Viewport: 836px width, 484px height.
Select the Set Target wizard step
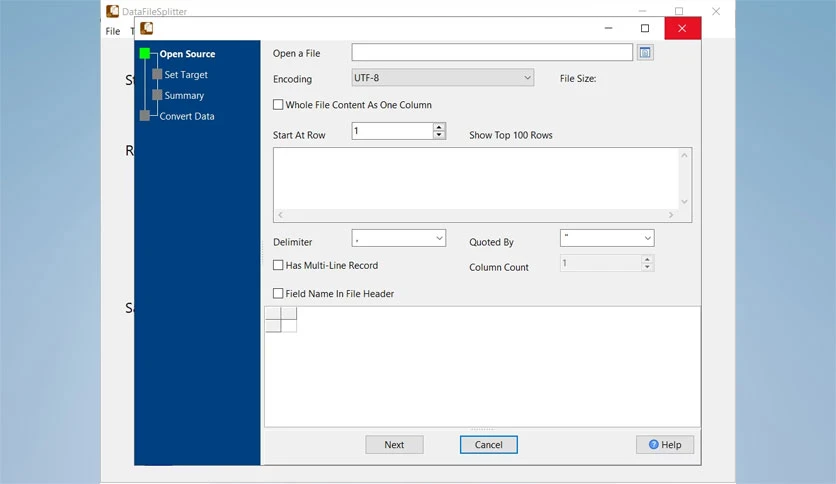click(186, 75)
